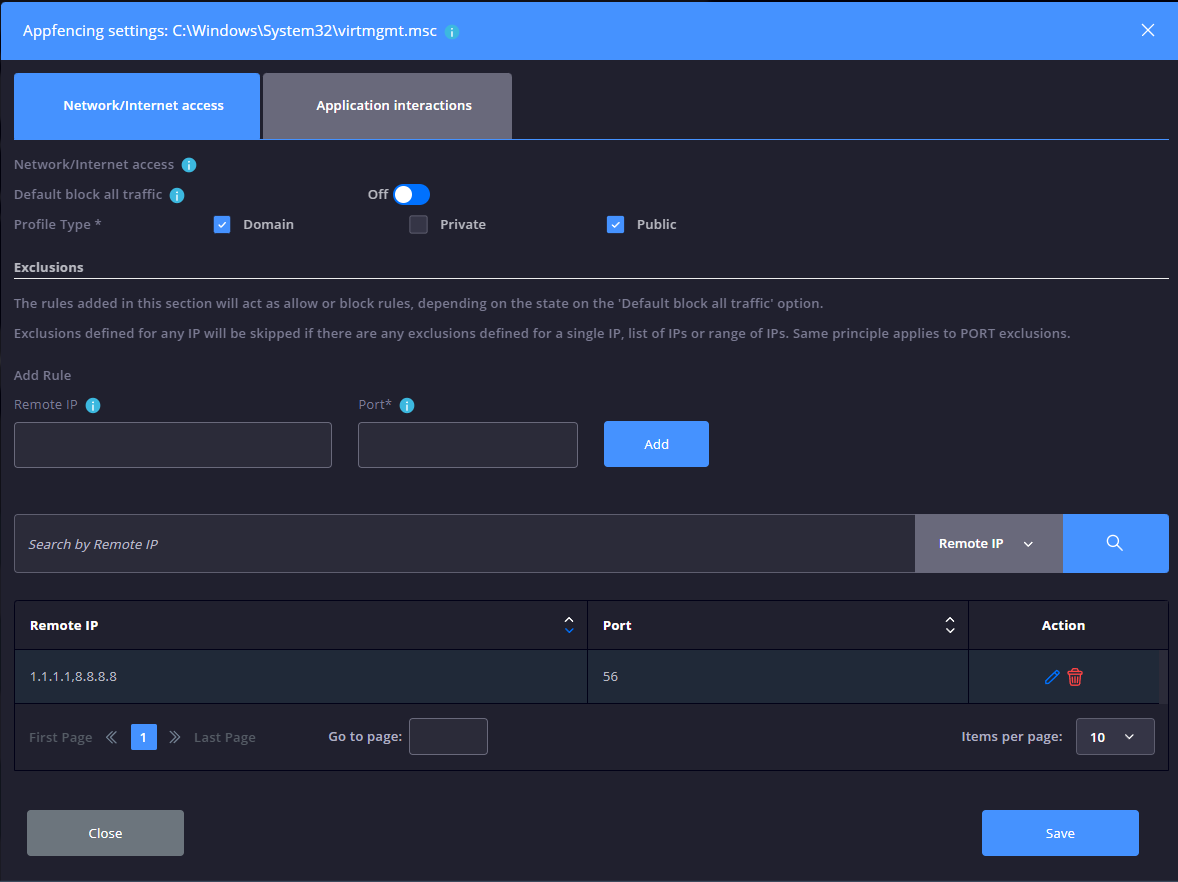
Task: Click the Port column header text
Action: coord(617,625)
